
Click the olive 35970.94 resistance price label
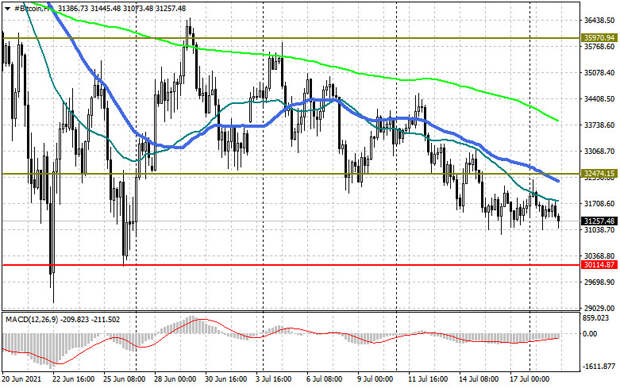click(599, 38)
